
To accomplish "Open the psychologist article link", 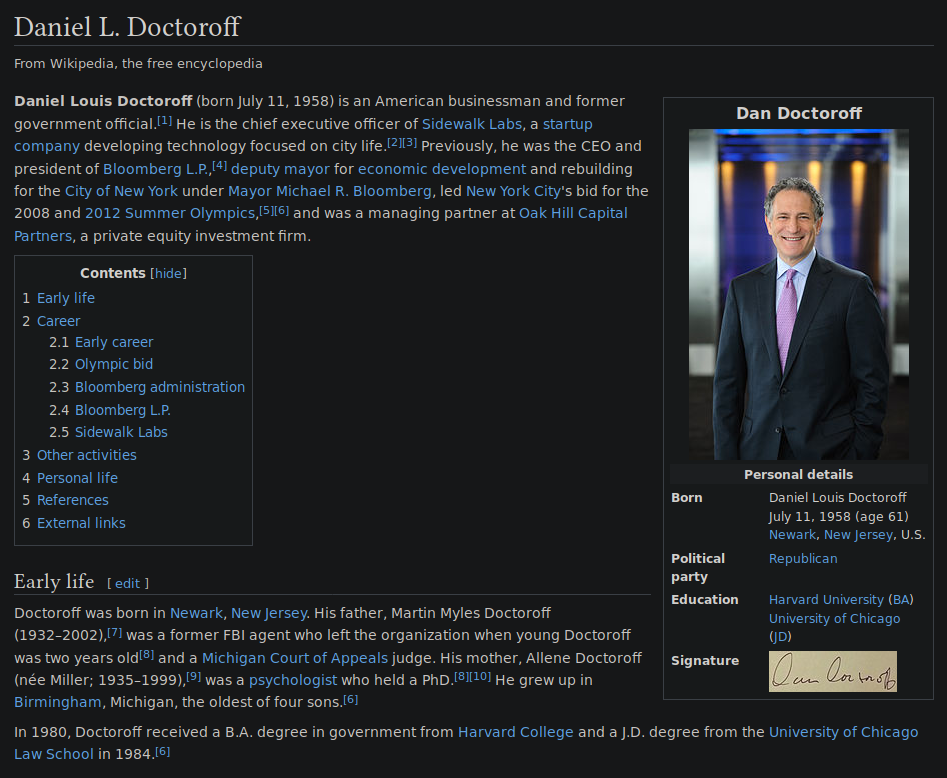I will (x=293, y=680).
